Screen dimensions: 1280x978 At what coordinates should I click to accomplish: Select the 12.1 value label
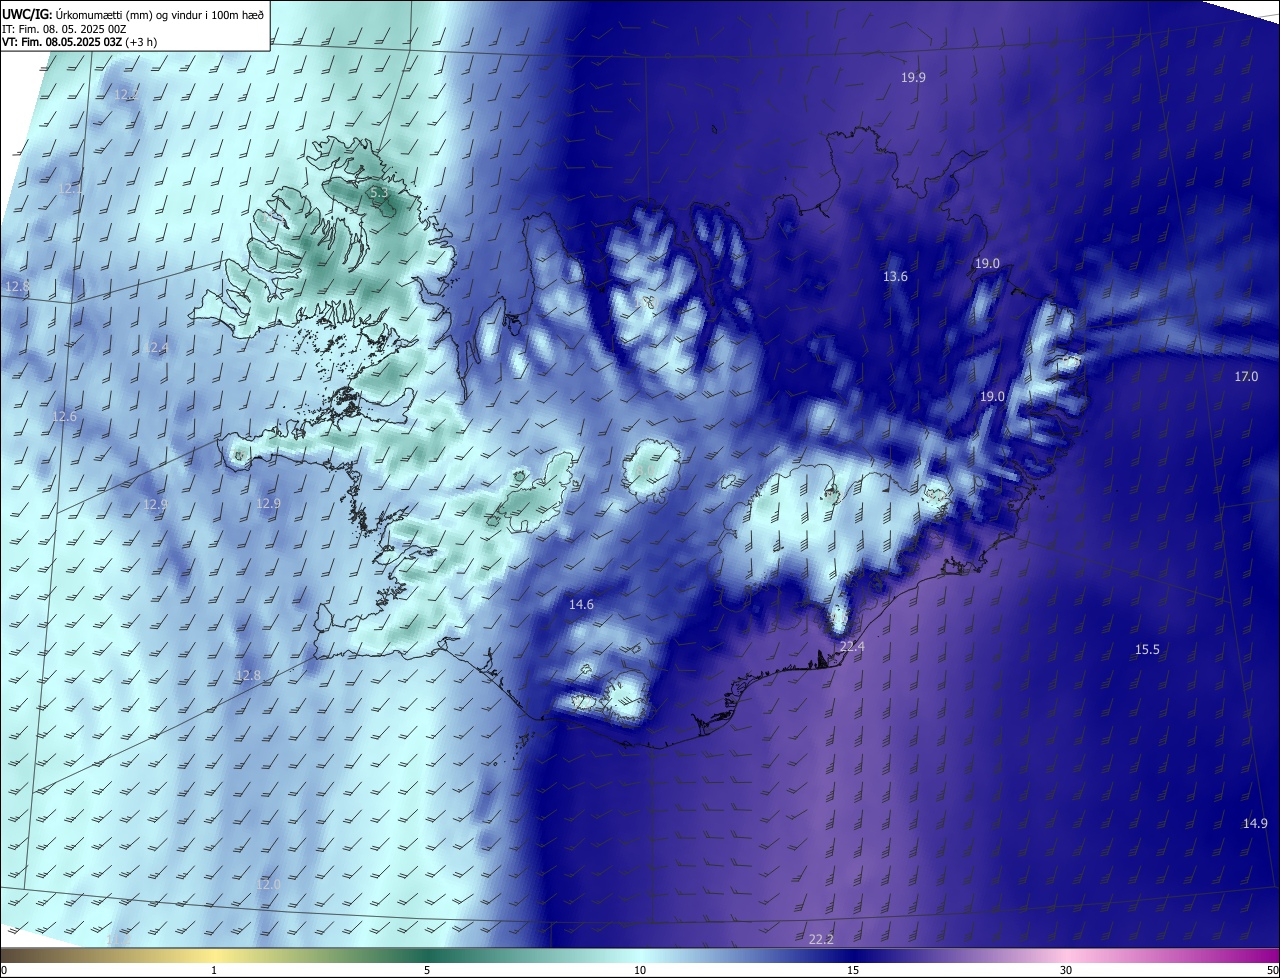point(71,189)
